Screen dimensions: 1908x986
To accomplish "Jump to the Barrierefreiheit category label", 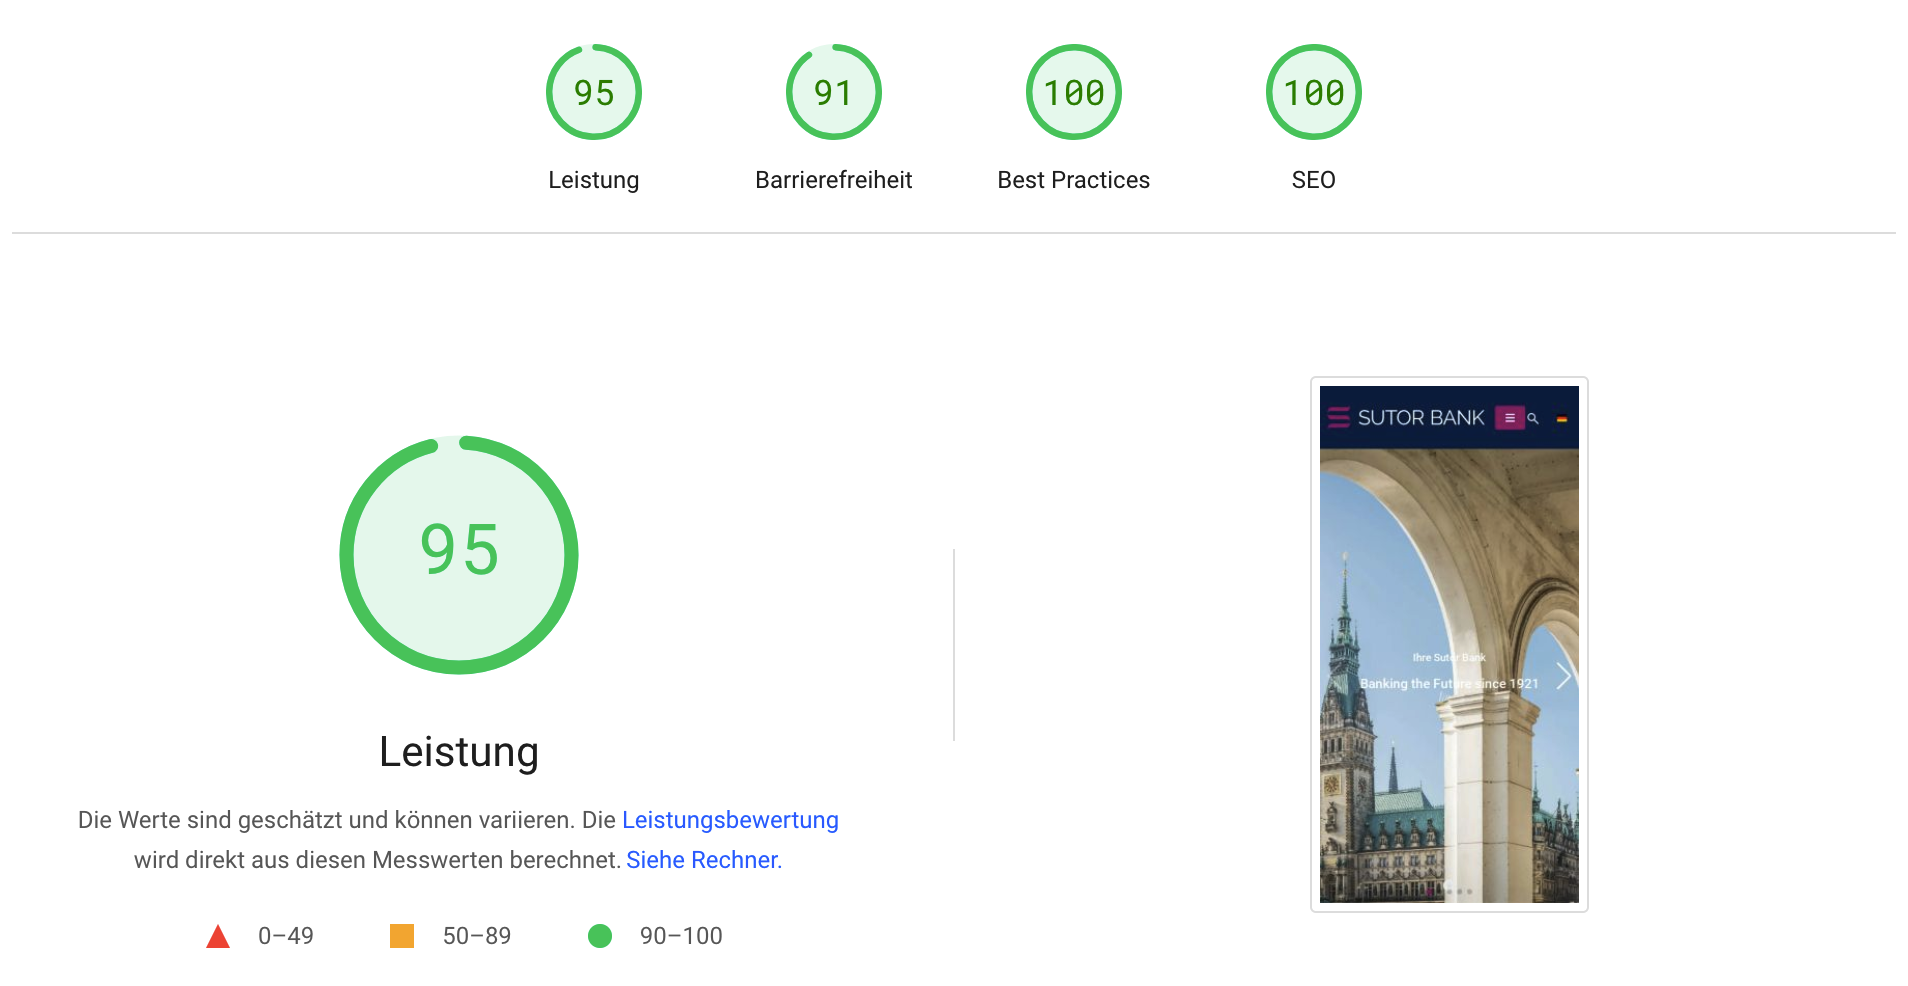I will click(834, 180).
